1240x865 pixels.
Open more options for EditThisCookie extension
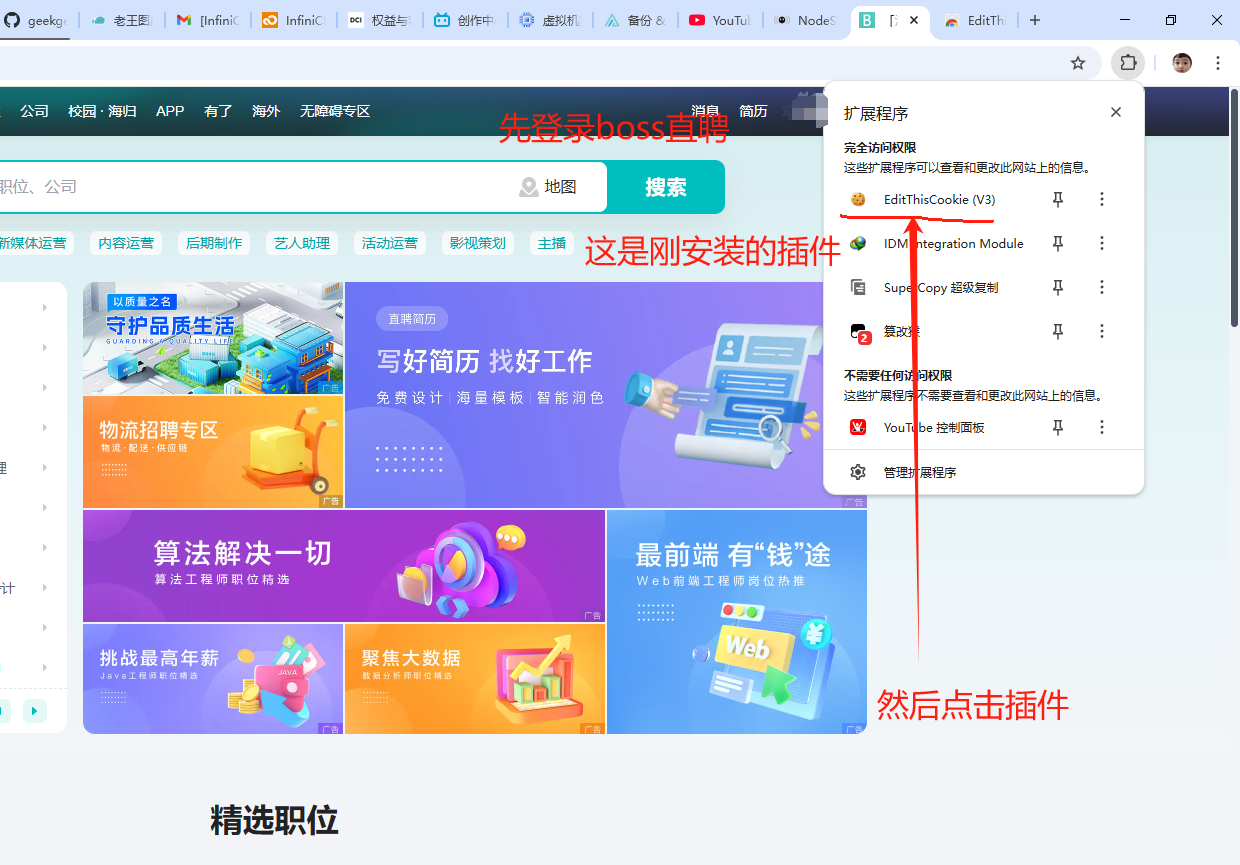coord(1102,200)
